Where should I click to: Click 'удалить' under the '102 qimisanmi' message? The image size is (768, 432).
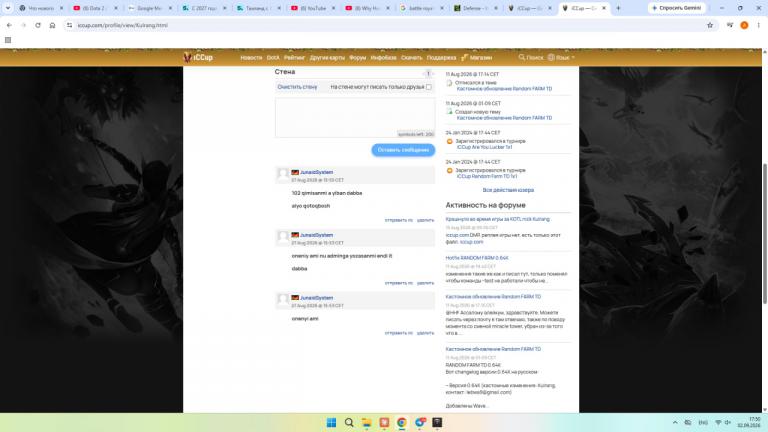425,220
